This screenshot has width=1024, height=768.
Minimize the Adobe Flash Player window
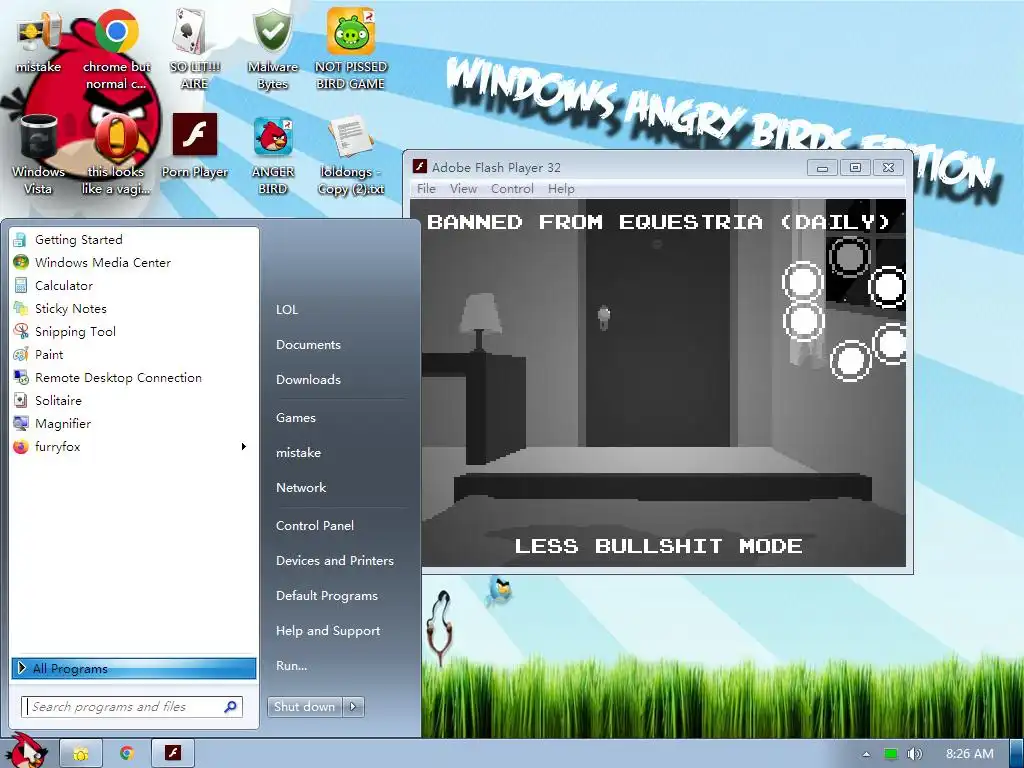(x=822, y=168)
